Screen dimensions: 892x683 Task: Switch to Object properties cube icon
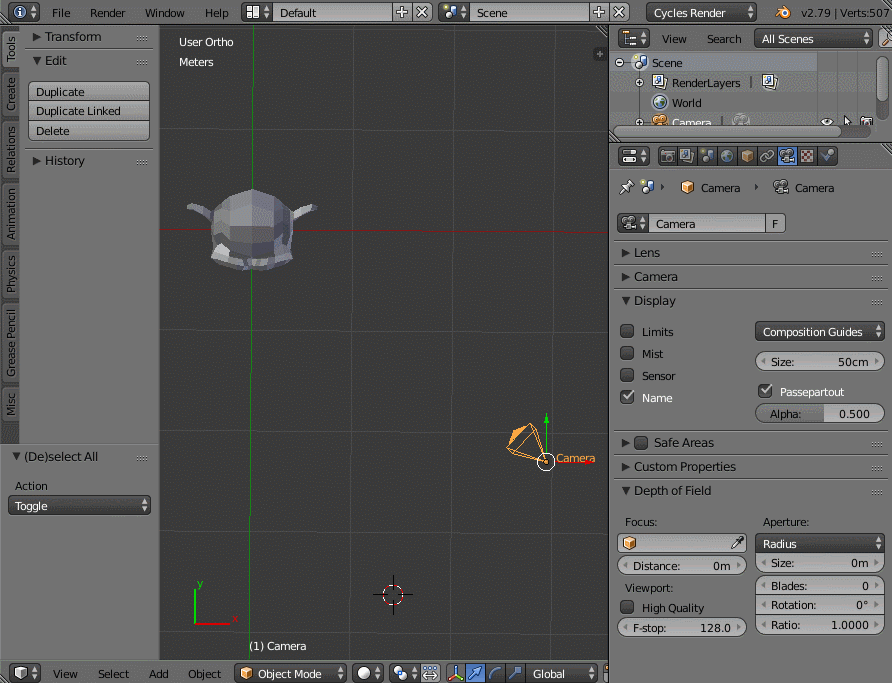[747, 156]
